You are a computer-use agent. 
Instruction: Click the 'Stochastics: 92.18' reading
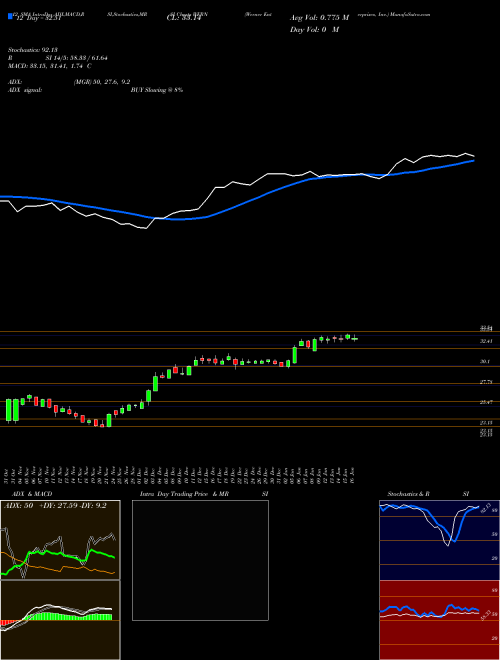[32, 50]
